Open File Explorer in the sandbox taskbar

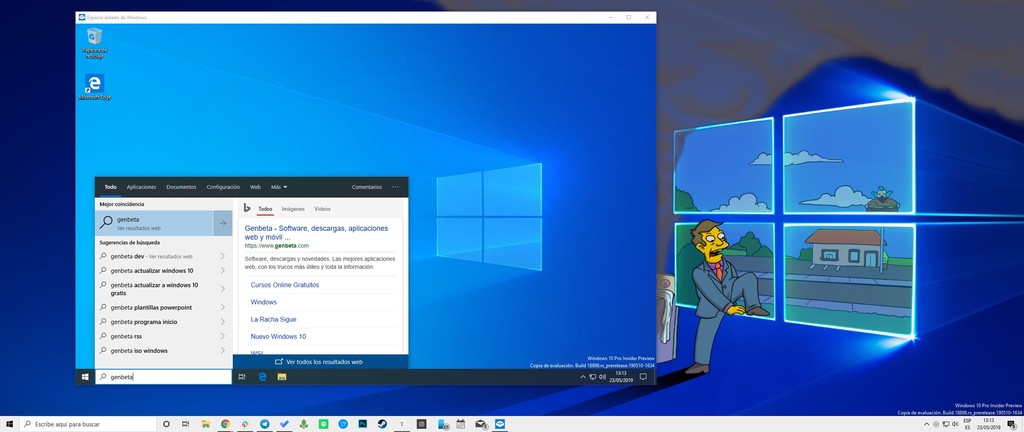(282, 377)
